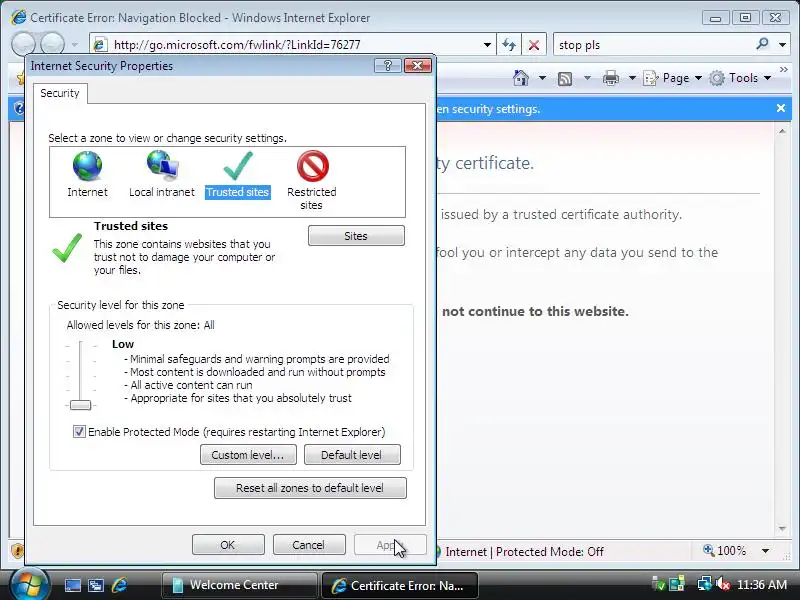Viewport: 800px width, 600px height.
Task: Click the Cancel button
Action: coord(309,544)
